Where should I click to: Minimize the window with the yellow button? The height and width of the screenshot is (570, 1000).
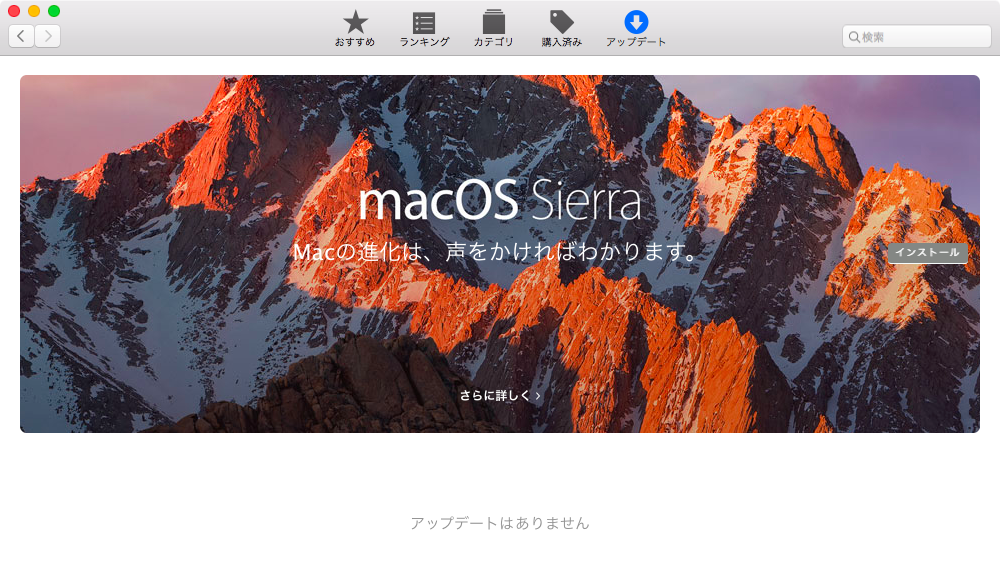pyautogui.click(x=34, y=11)
